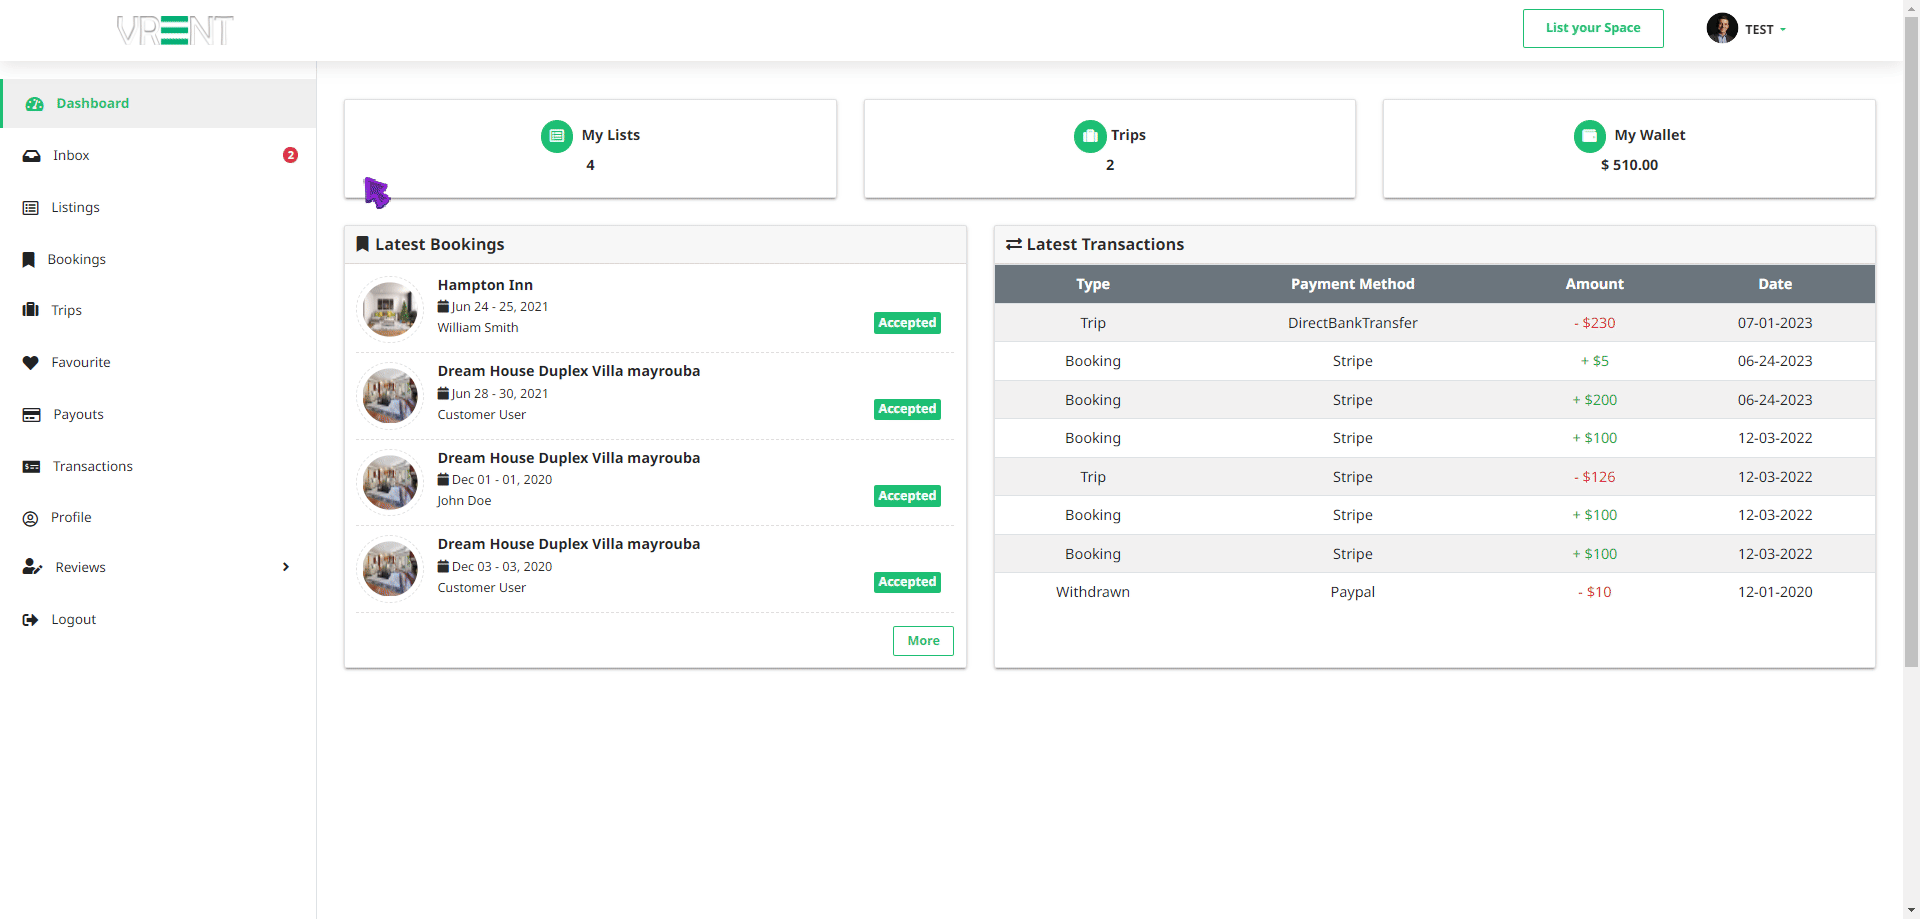Click the green My Lists circle icon

coord(557,136)
